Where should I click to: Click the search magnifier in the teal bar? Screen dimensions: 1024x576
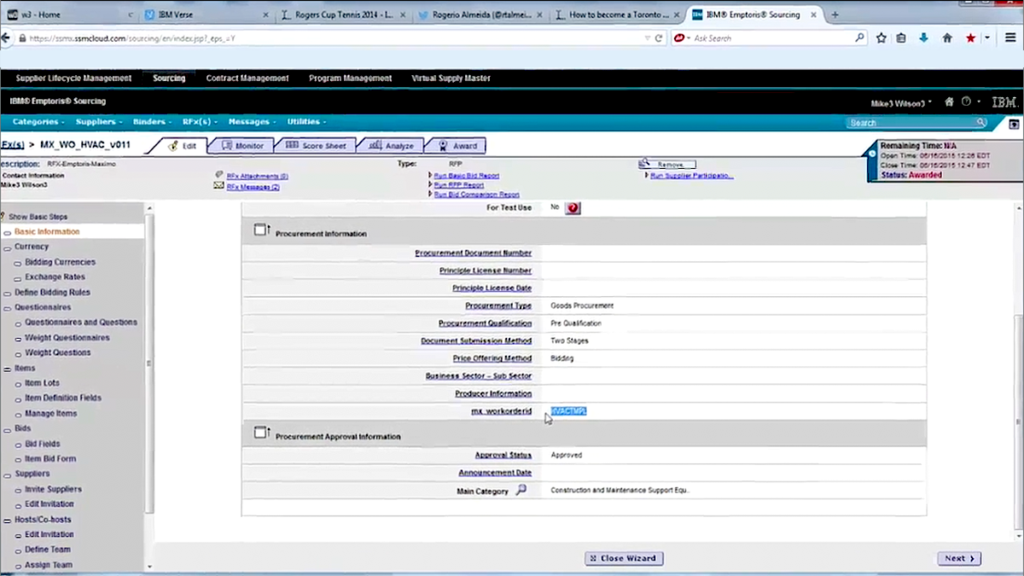[980, 120]
